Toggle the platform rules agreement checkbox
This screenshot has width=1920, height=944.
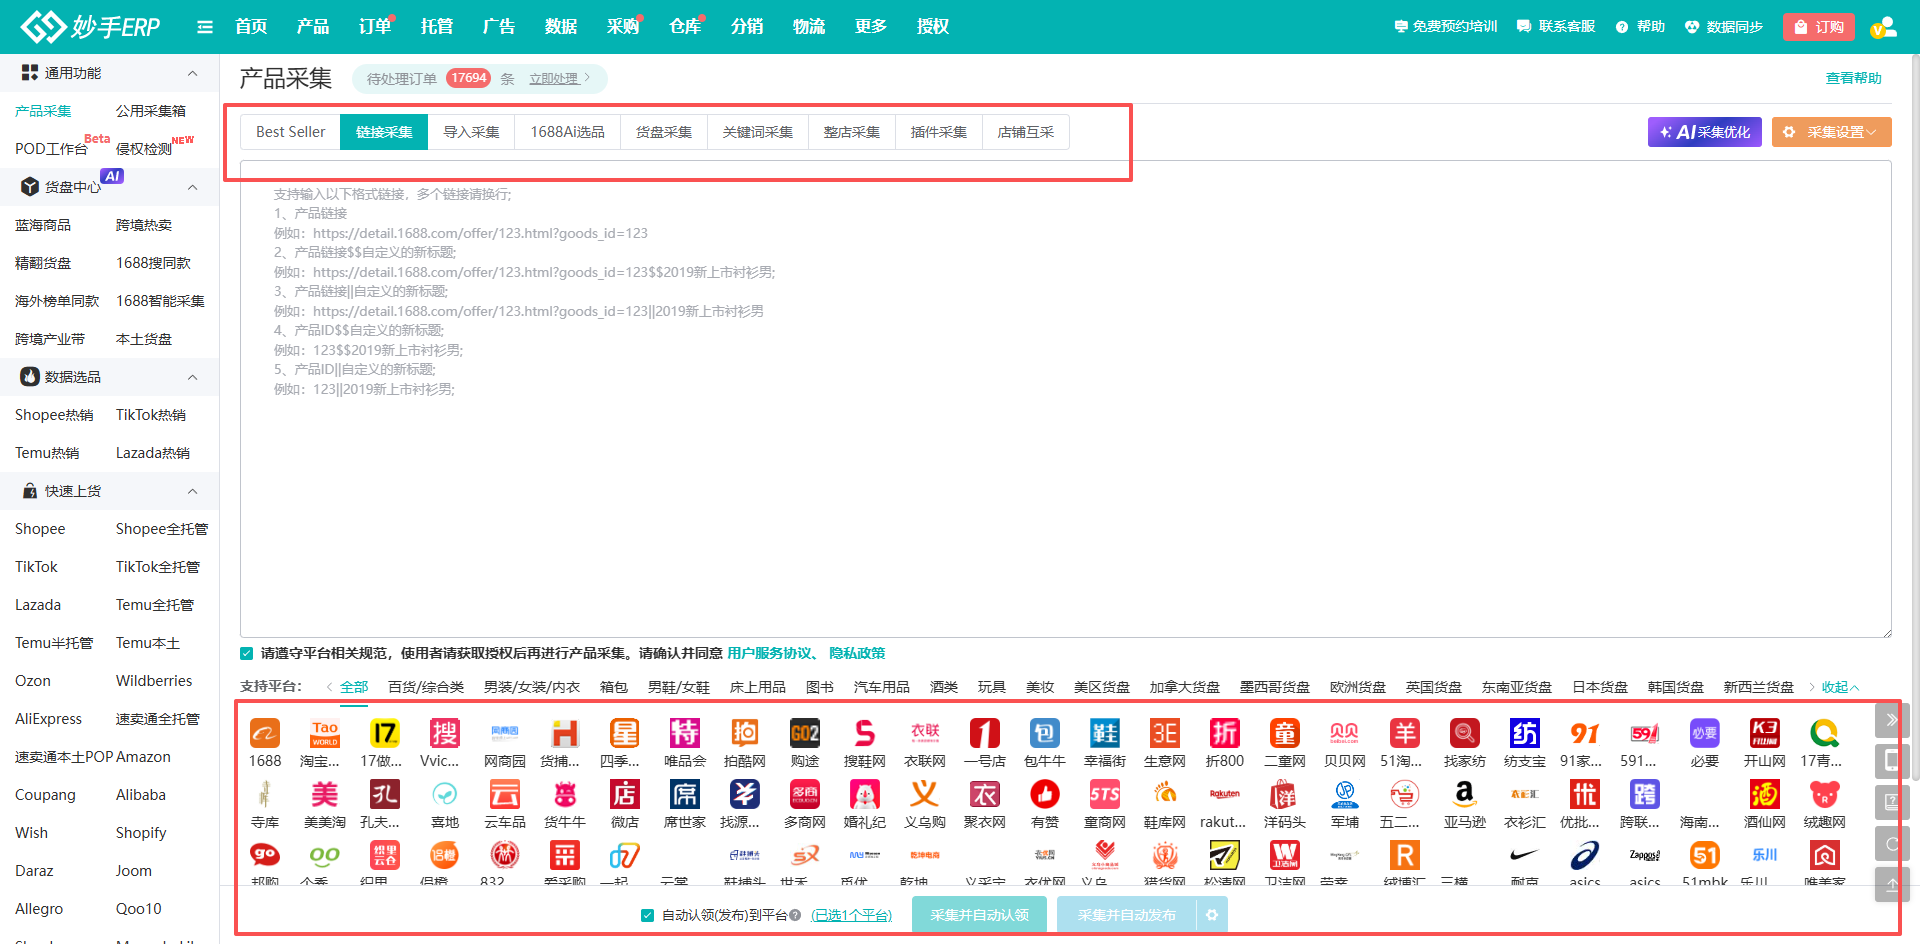[x=247, y=654]
